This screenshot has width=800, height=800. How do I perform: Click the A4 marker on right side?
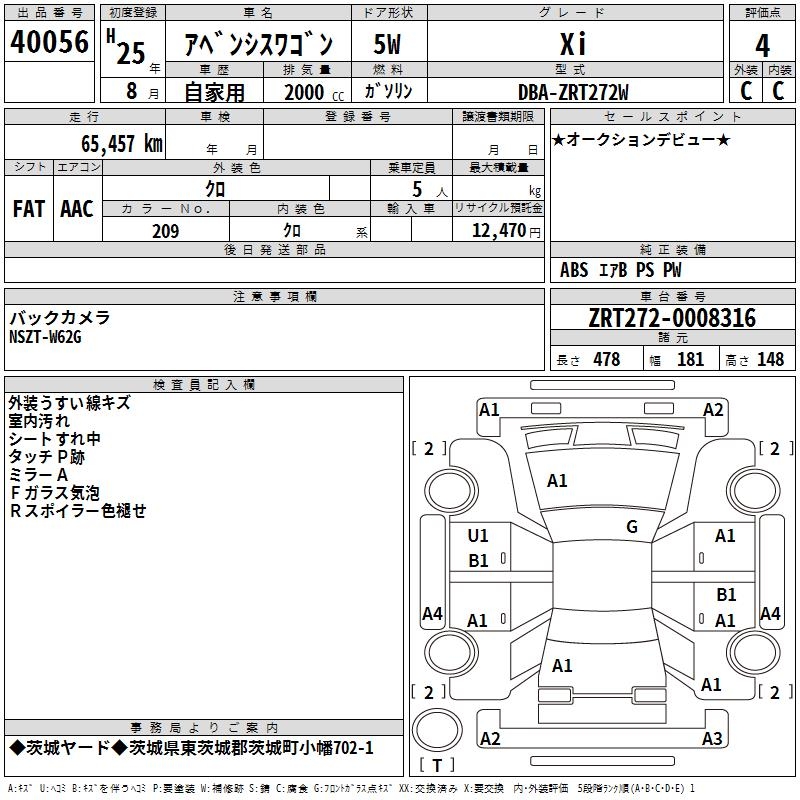[770, 613]
